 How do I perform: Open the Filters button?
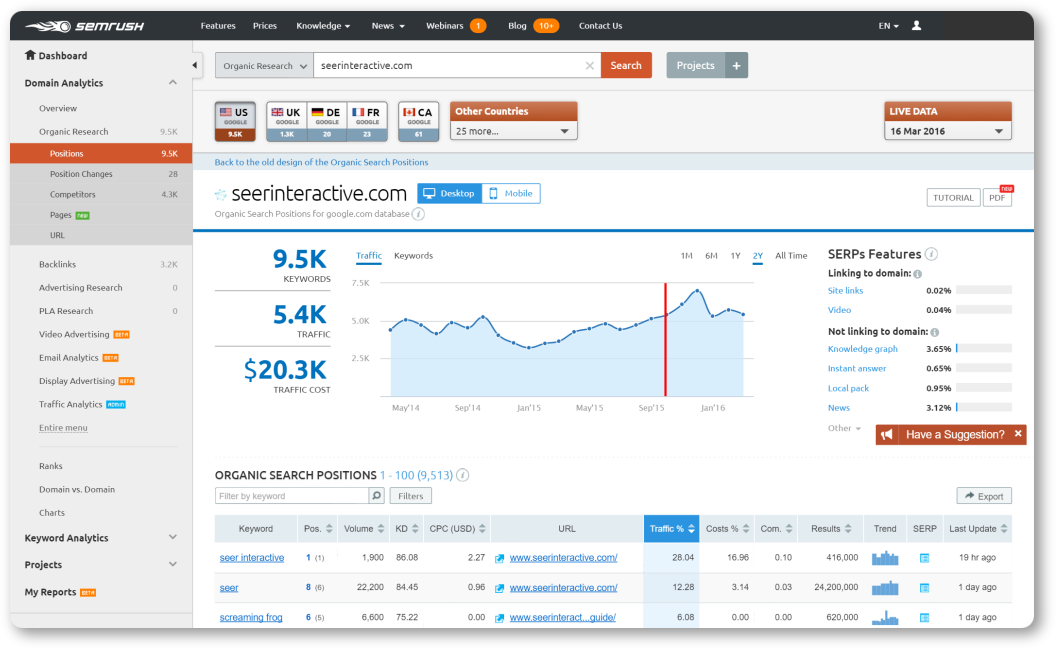[410, 496]
